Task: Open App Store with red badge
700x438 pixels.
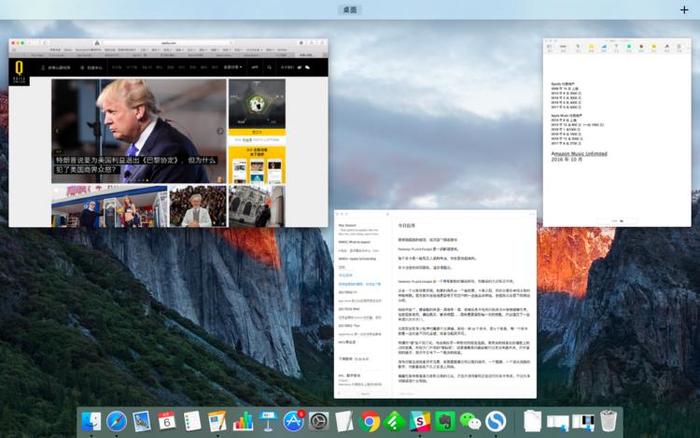Action: (293, 421)
